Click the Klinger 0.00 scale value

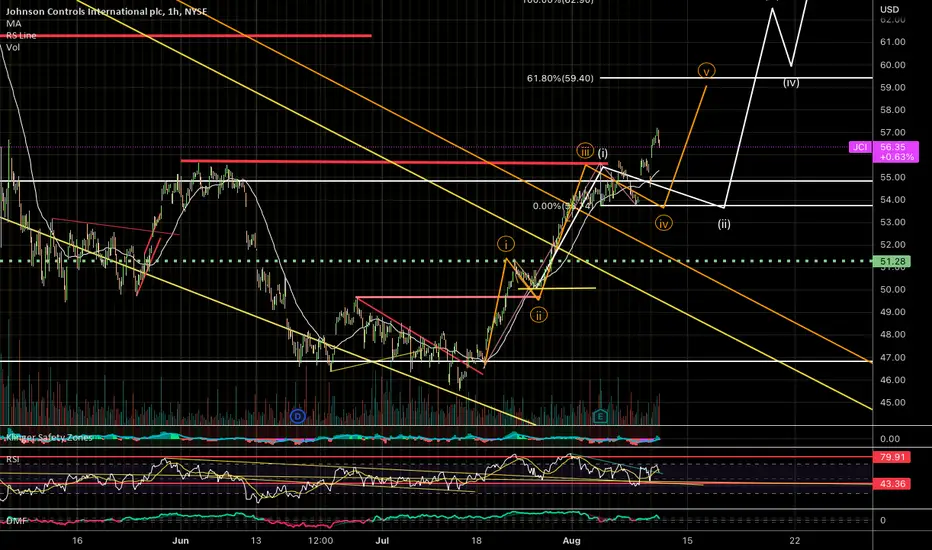point(890,439)
